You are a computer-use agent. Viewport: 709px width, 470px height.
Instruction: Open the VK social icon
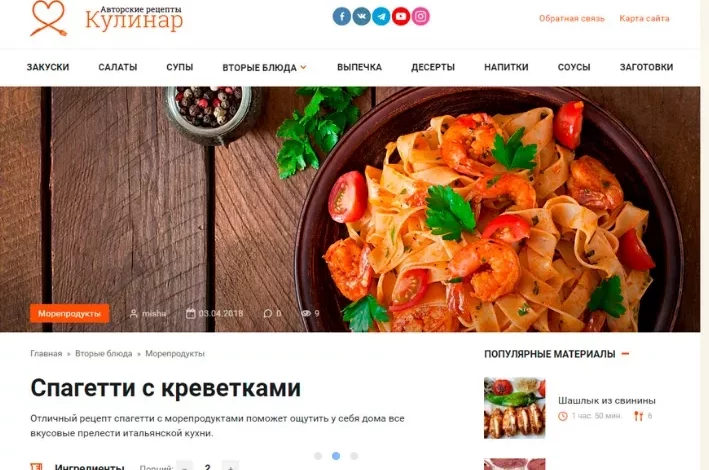[362, 17]
